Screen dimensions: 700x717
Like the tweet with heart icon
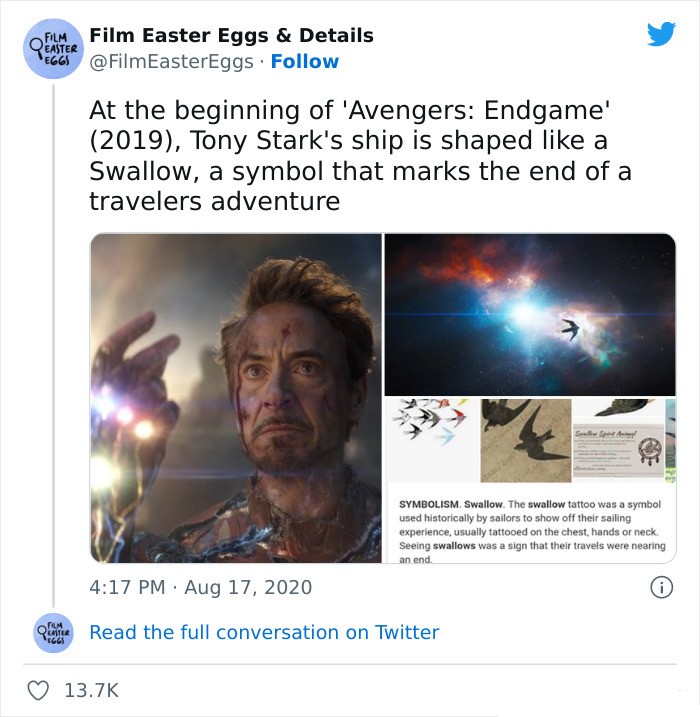click(x=38, y=690)
